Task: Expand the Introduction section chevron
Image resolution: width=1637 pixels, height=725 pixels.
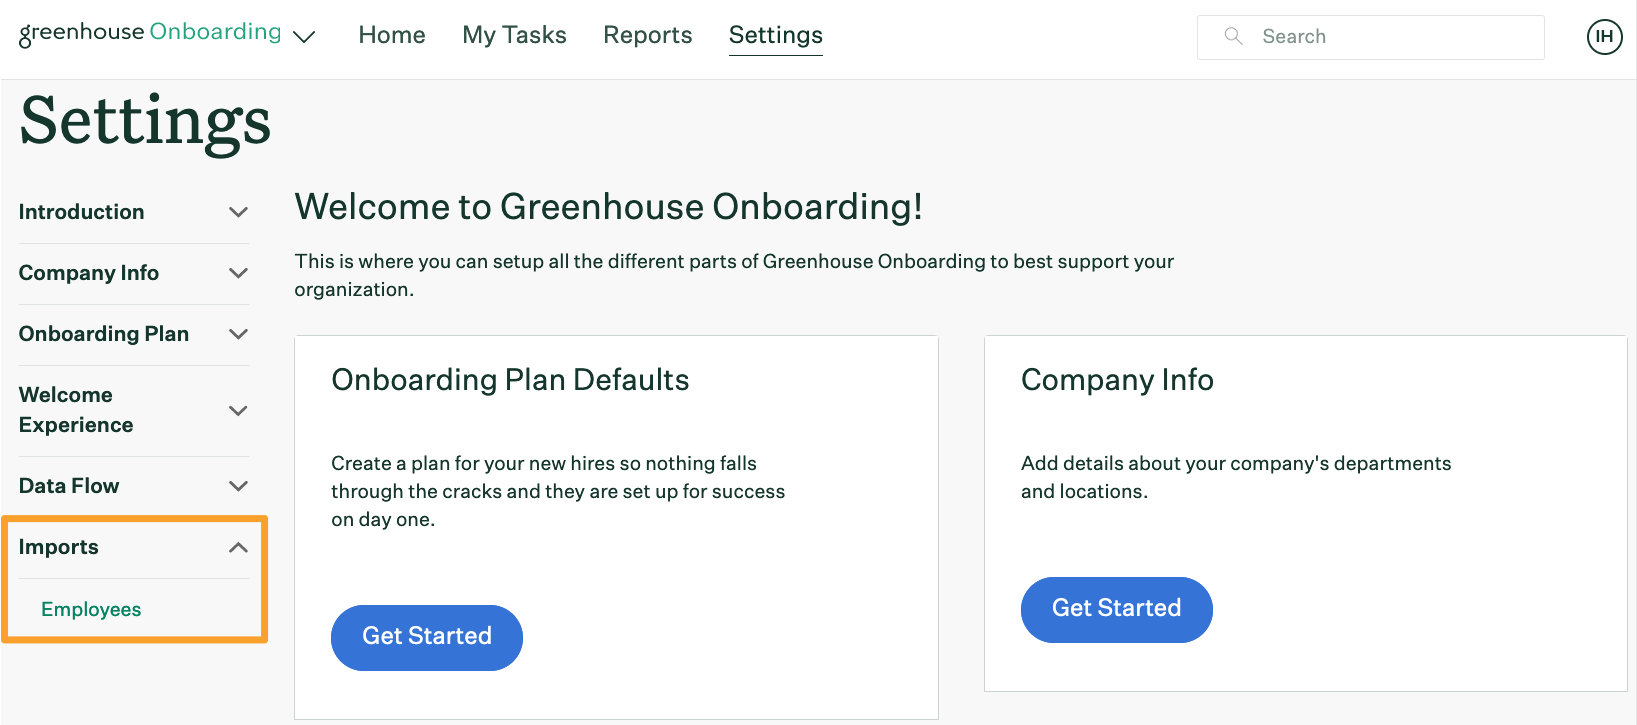Action: coord(238,212)
